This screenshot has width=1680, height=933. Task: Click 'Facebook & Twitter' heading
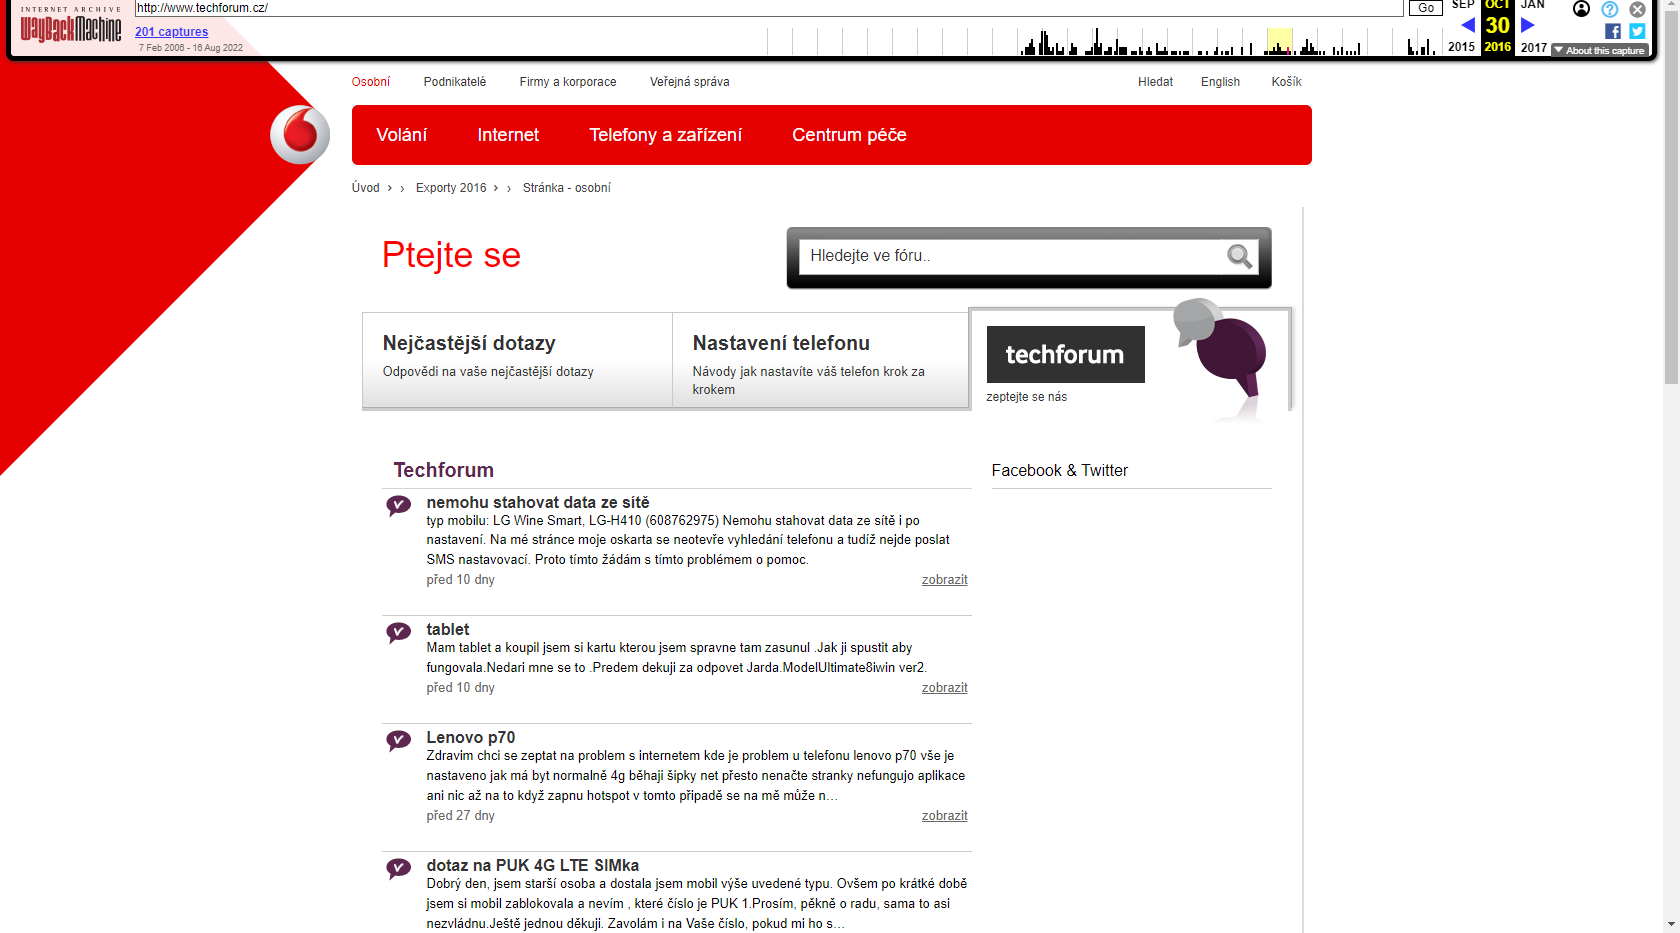pyautogui.click(x=1059, y=470)
